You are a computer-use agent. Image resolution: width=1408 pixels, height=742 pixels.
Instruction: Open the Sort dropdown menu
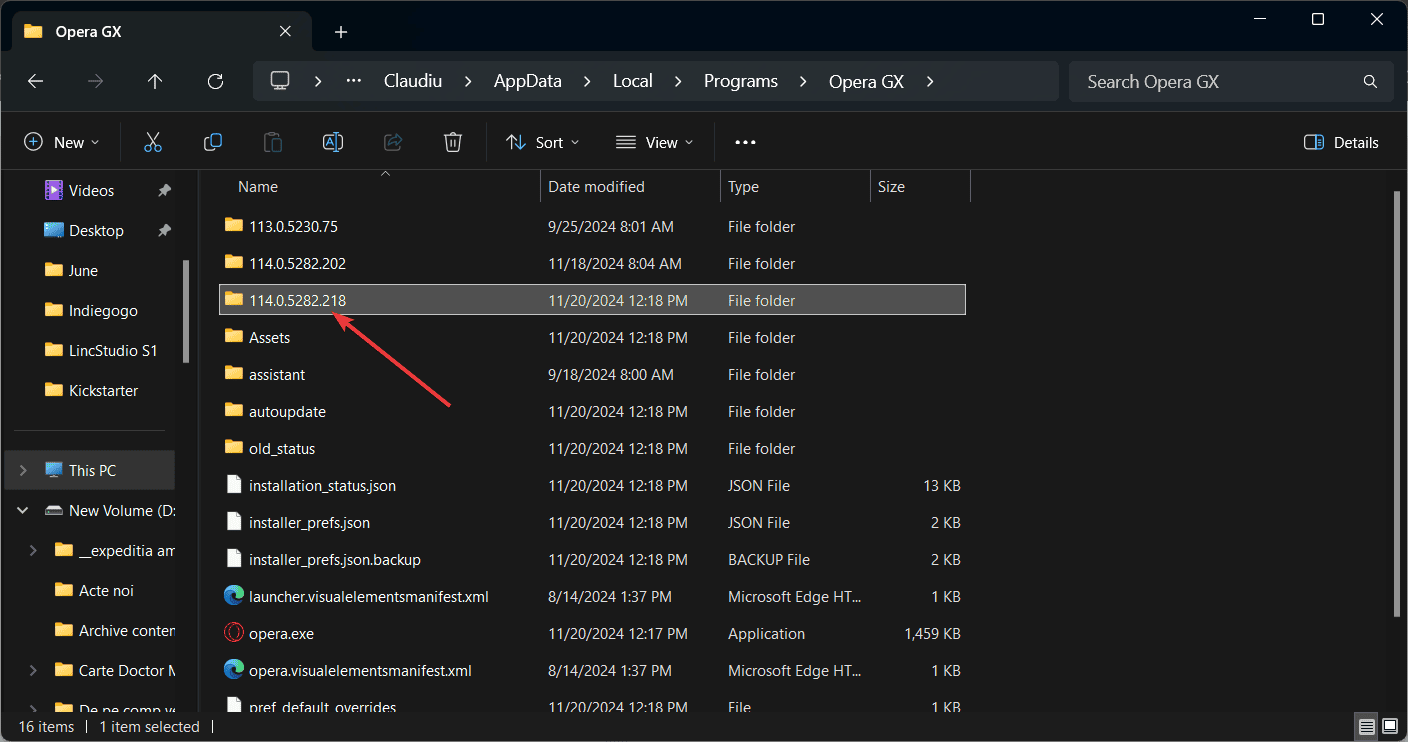pyautogui.click(x=543, y=142)
